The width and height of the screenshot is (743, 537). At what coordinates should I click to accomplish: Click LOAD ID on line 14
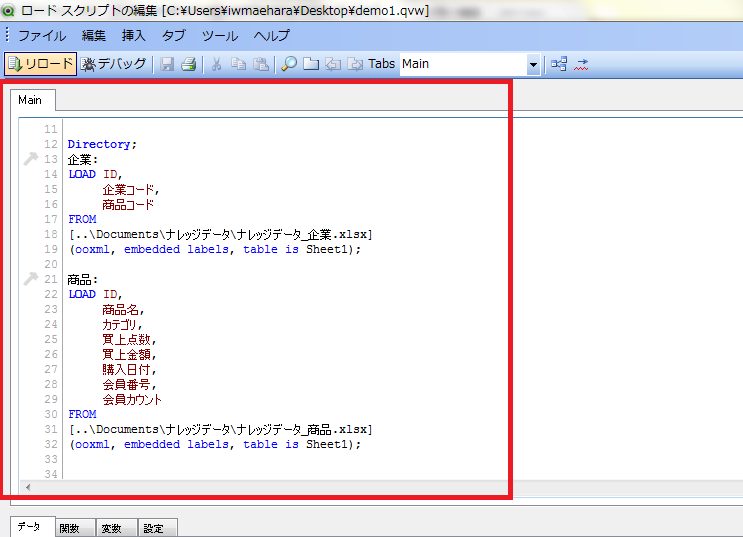(95, 174)
